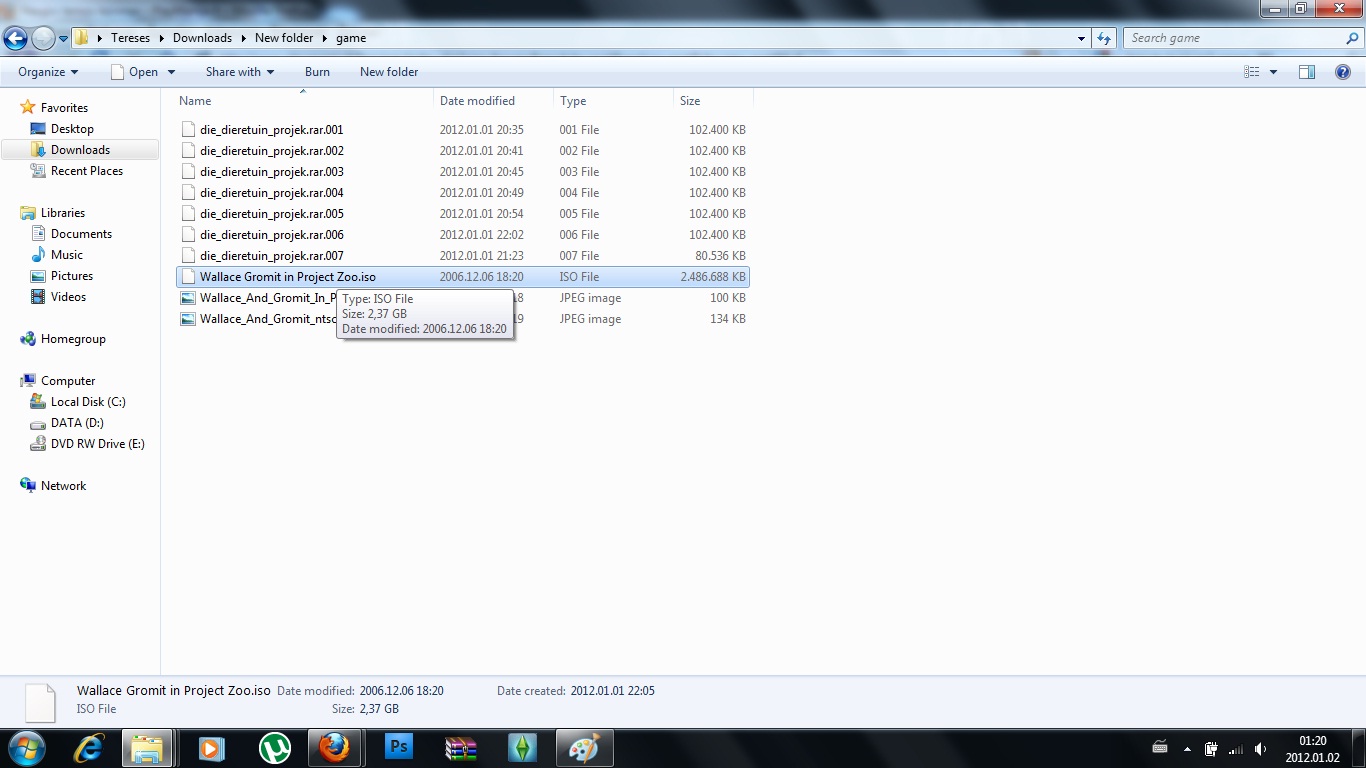The image size is (1366, 768).
Task: Open the DATA (D:) drive
Action: 77,423
